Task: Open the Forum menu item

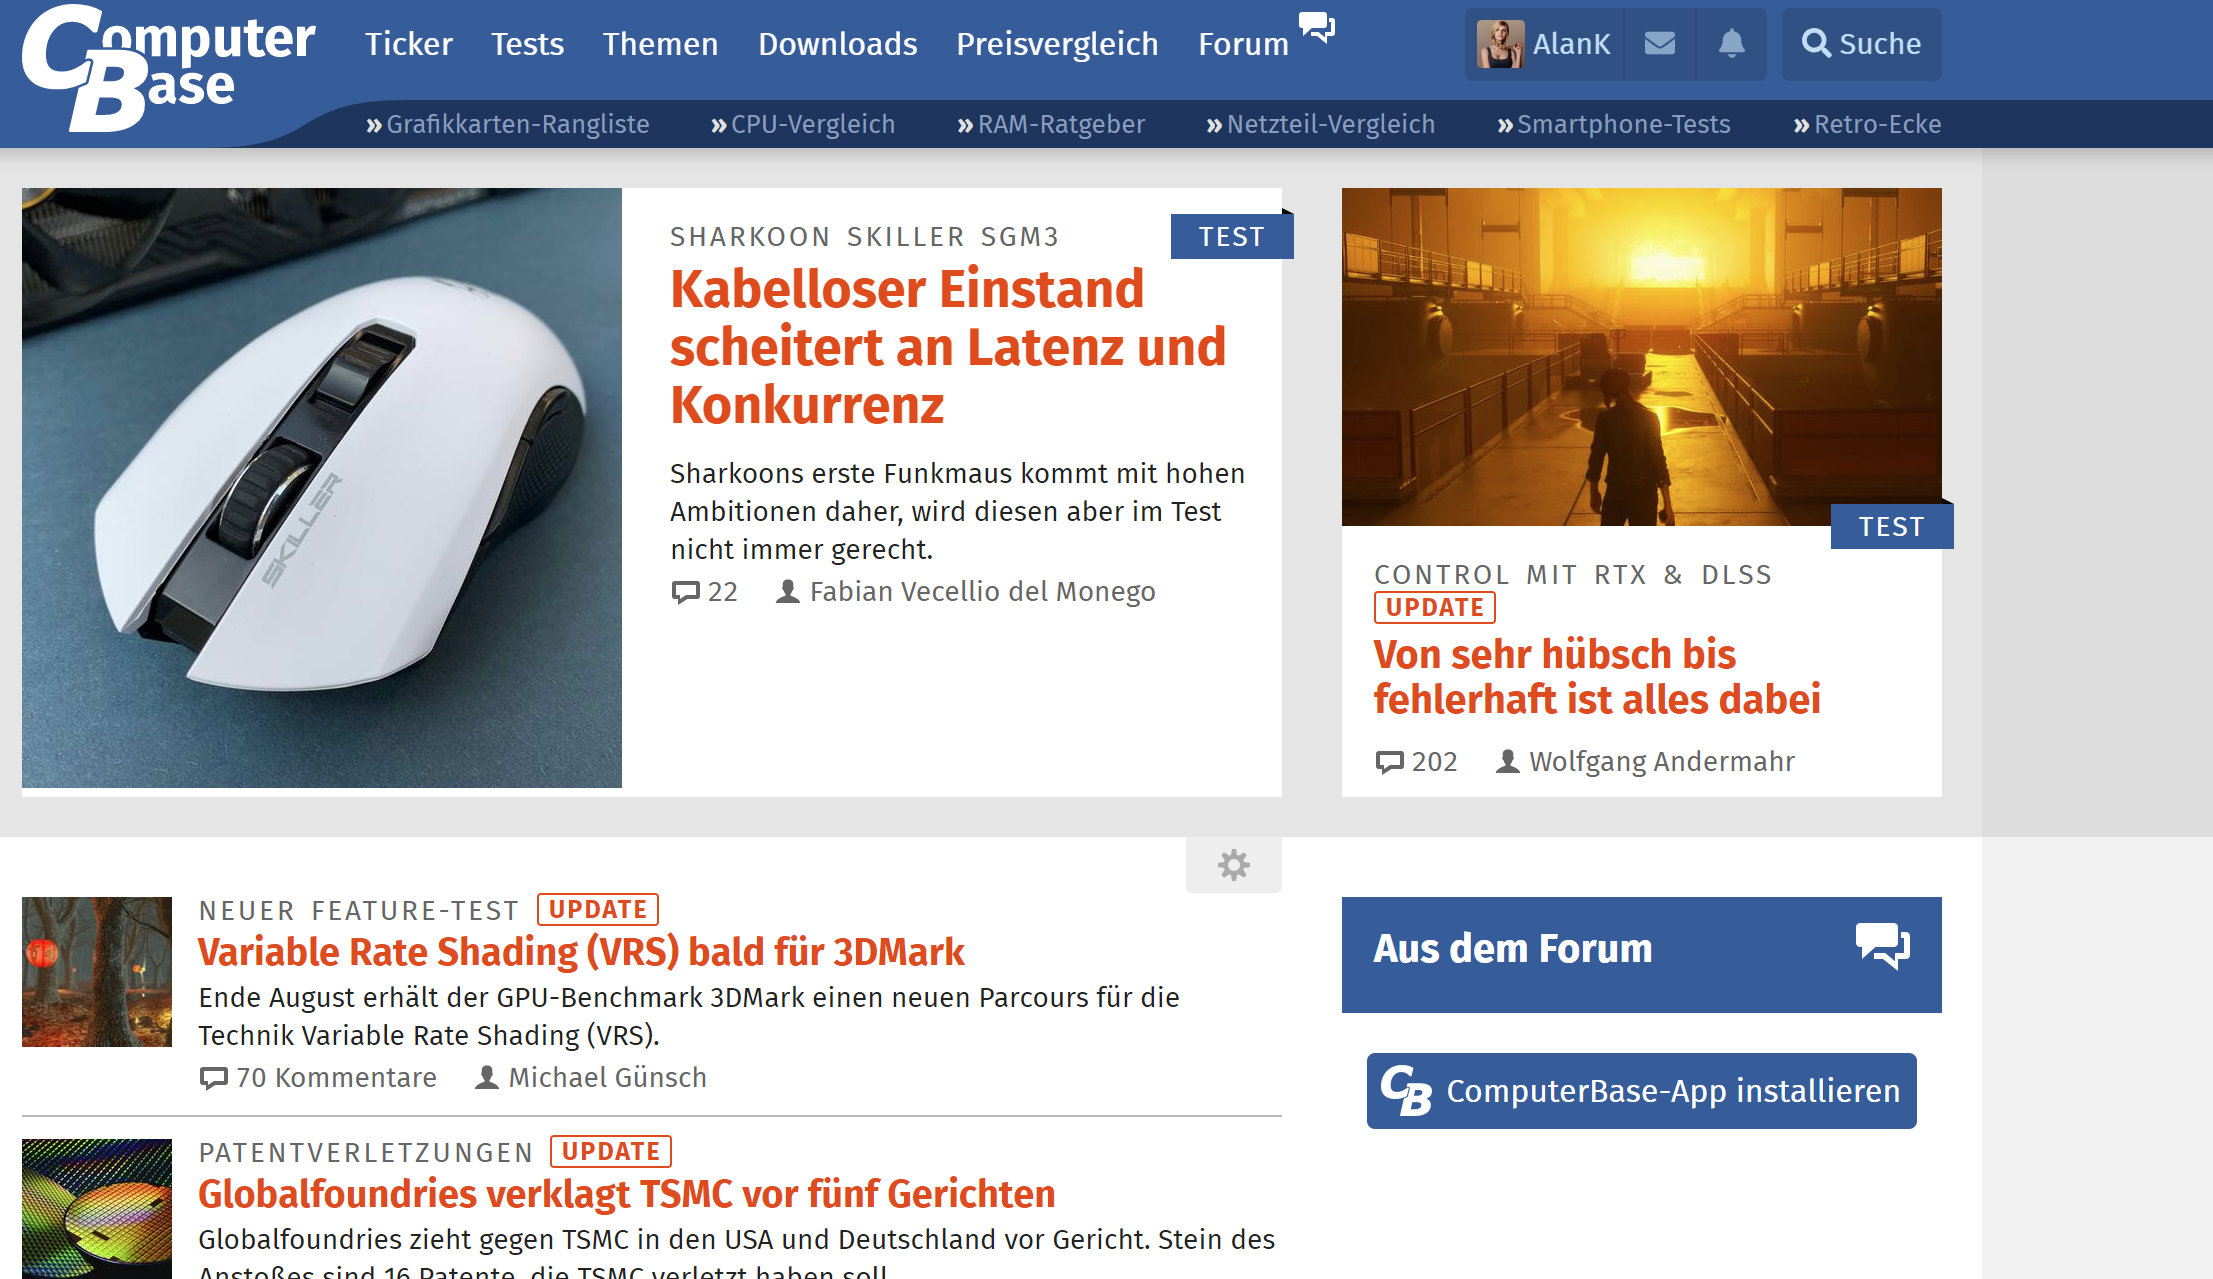Action: (x=1243, y=44)
